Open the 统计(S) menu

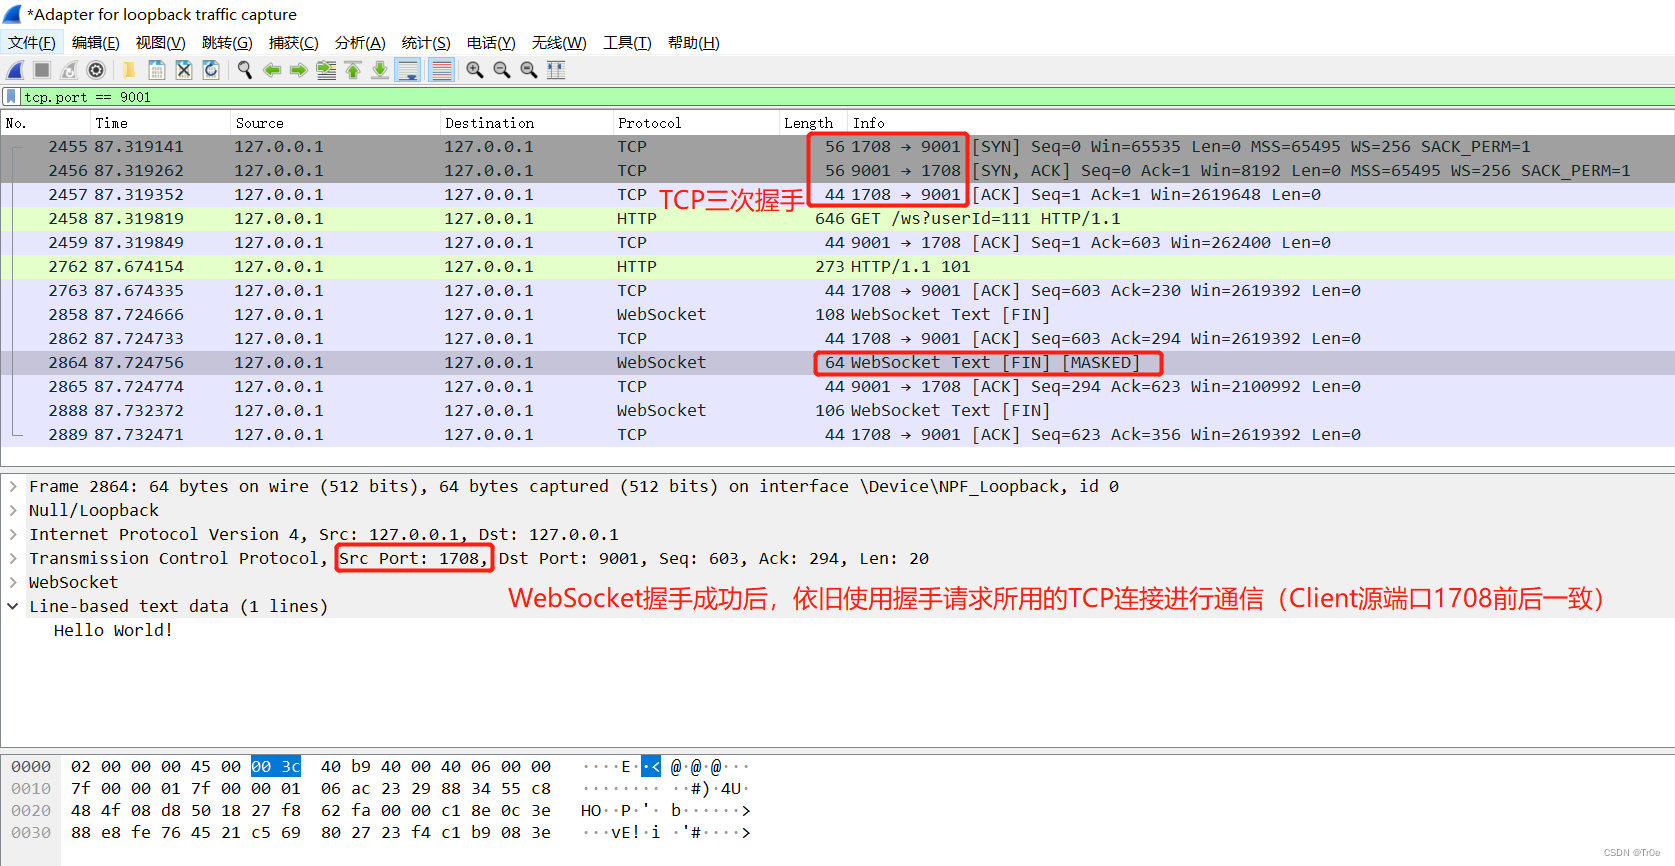point(426,42)
